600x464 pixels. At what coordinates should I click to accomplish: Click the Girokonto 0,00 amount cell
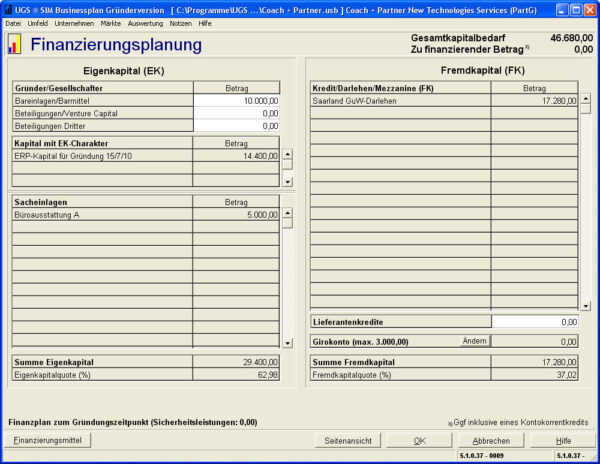(x=535, y=342)
